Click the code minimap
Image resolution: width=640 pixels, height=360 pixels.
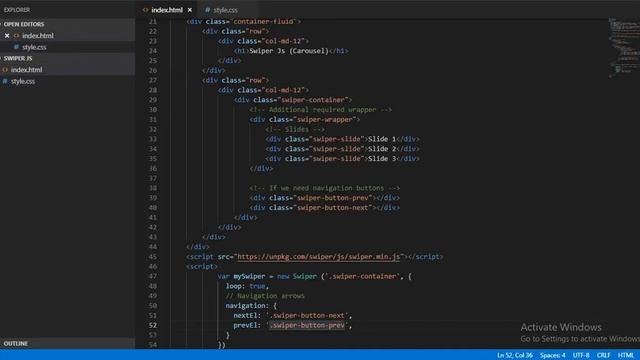tap(624, 48)
